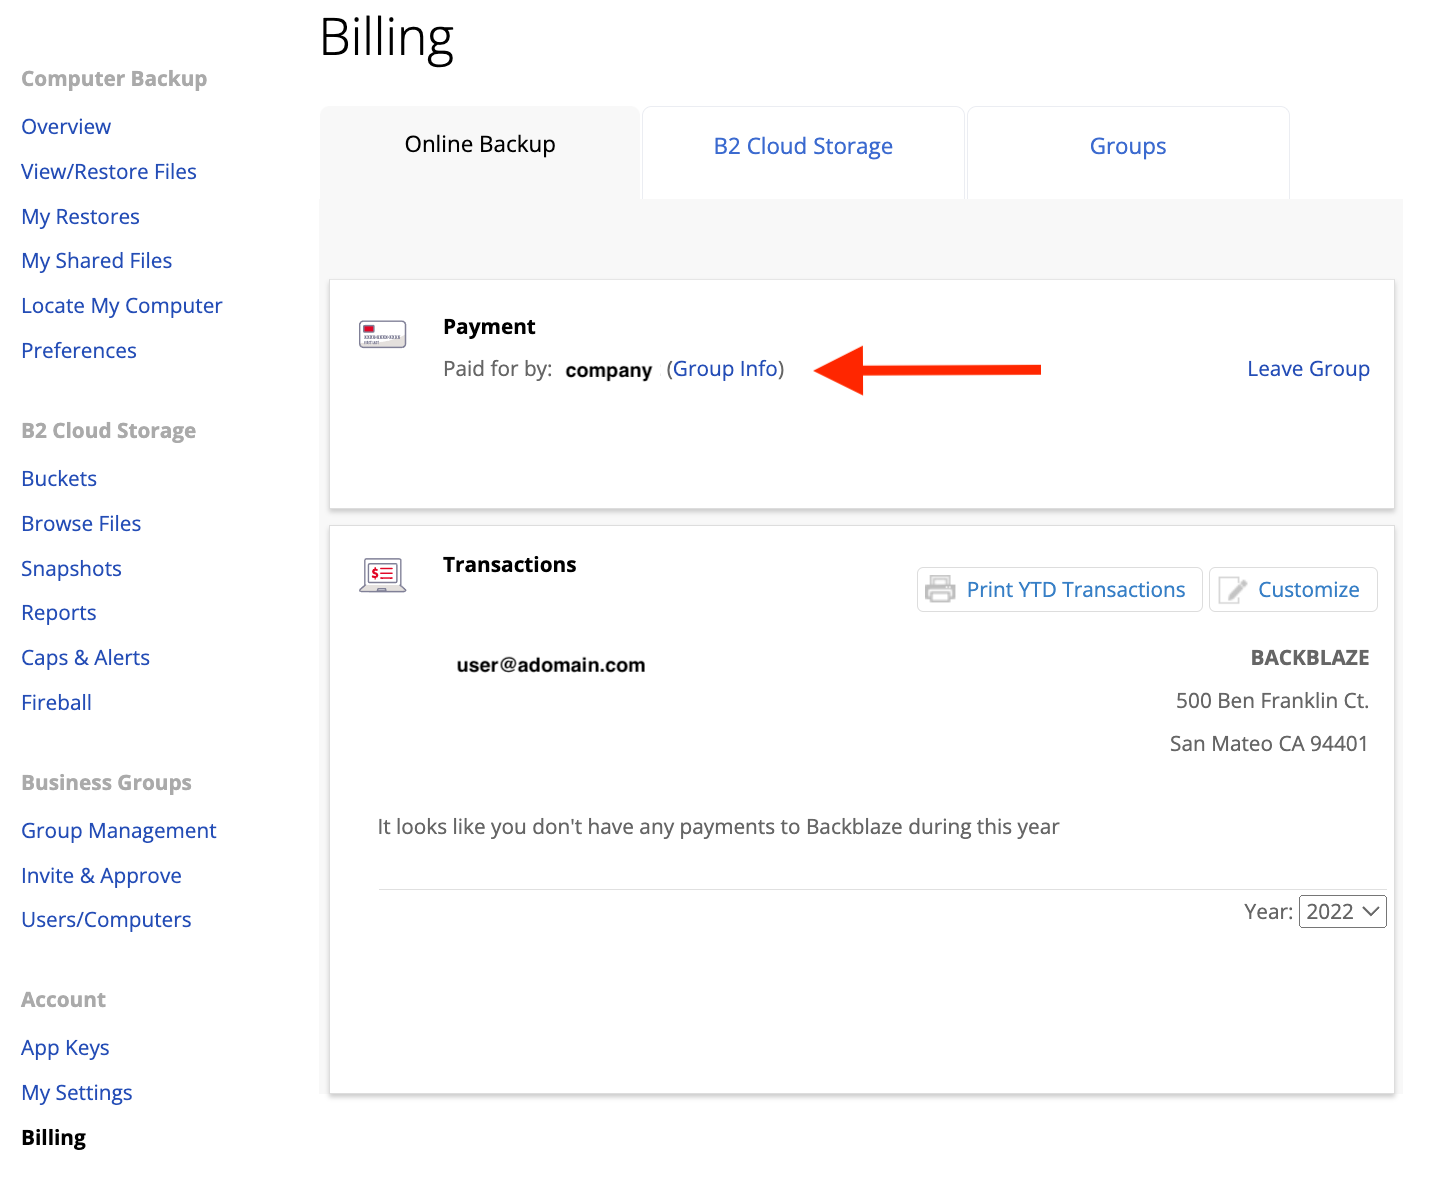Click the credit card Payment icon

(382, 334)
